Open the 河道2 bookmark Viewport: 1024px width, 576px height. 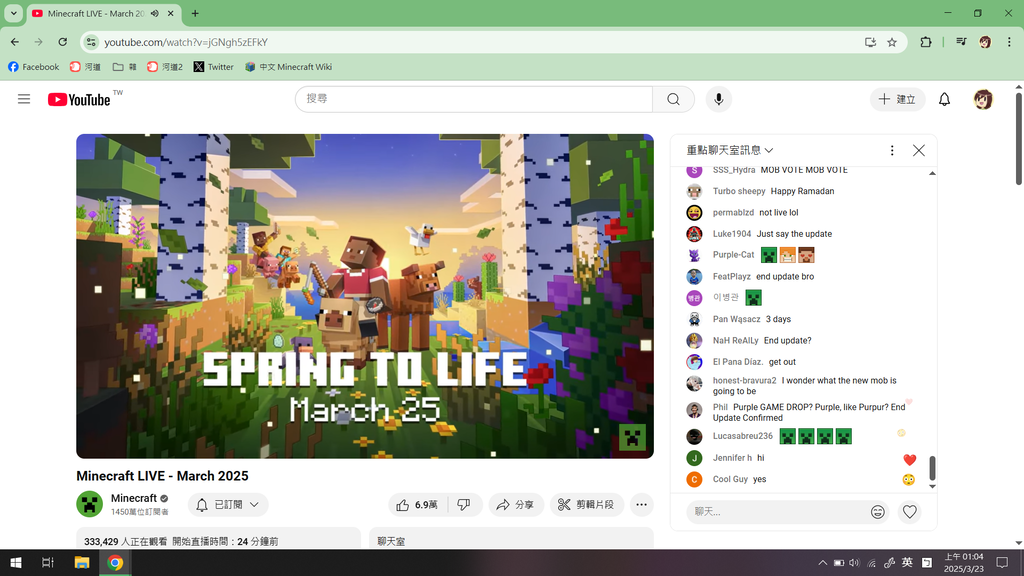click(165, 67)
